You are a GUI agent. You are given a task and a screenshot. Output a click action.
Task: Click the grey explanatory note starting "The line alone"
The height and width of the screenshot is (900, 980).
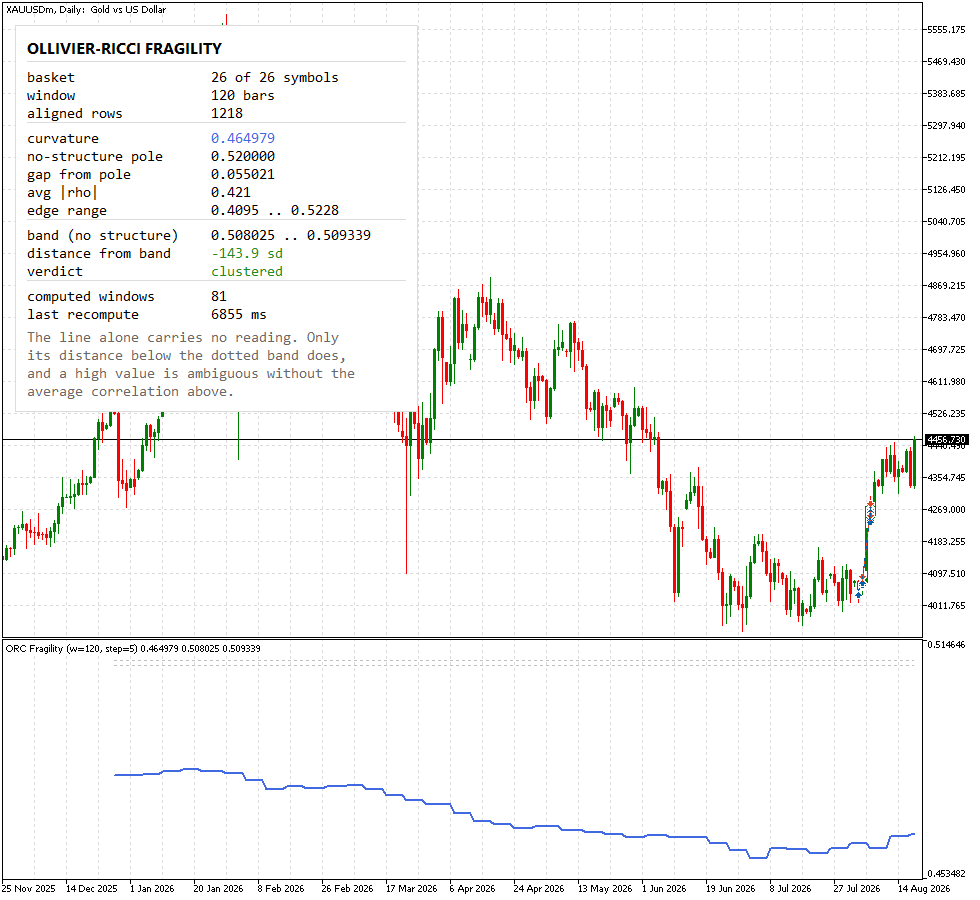click(x=191, y=364)
